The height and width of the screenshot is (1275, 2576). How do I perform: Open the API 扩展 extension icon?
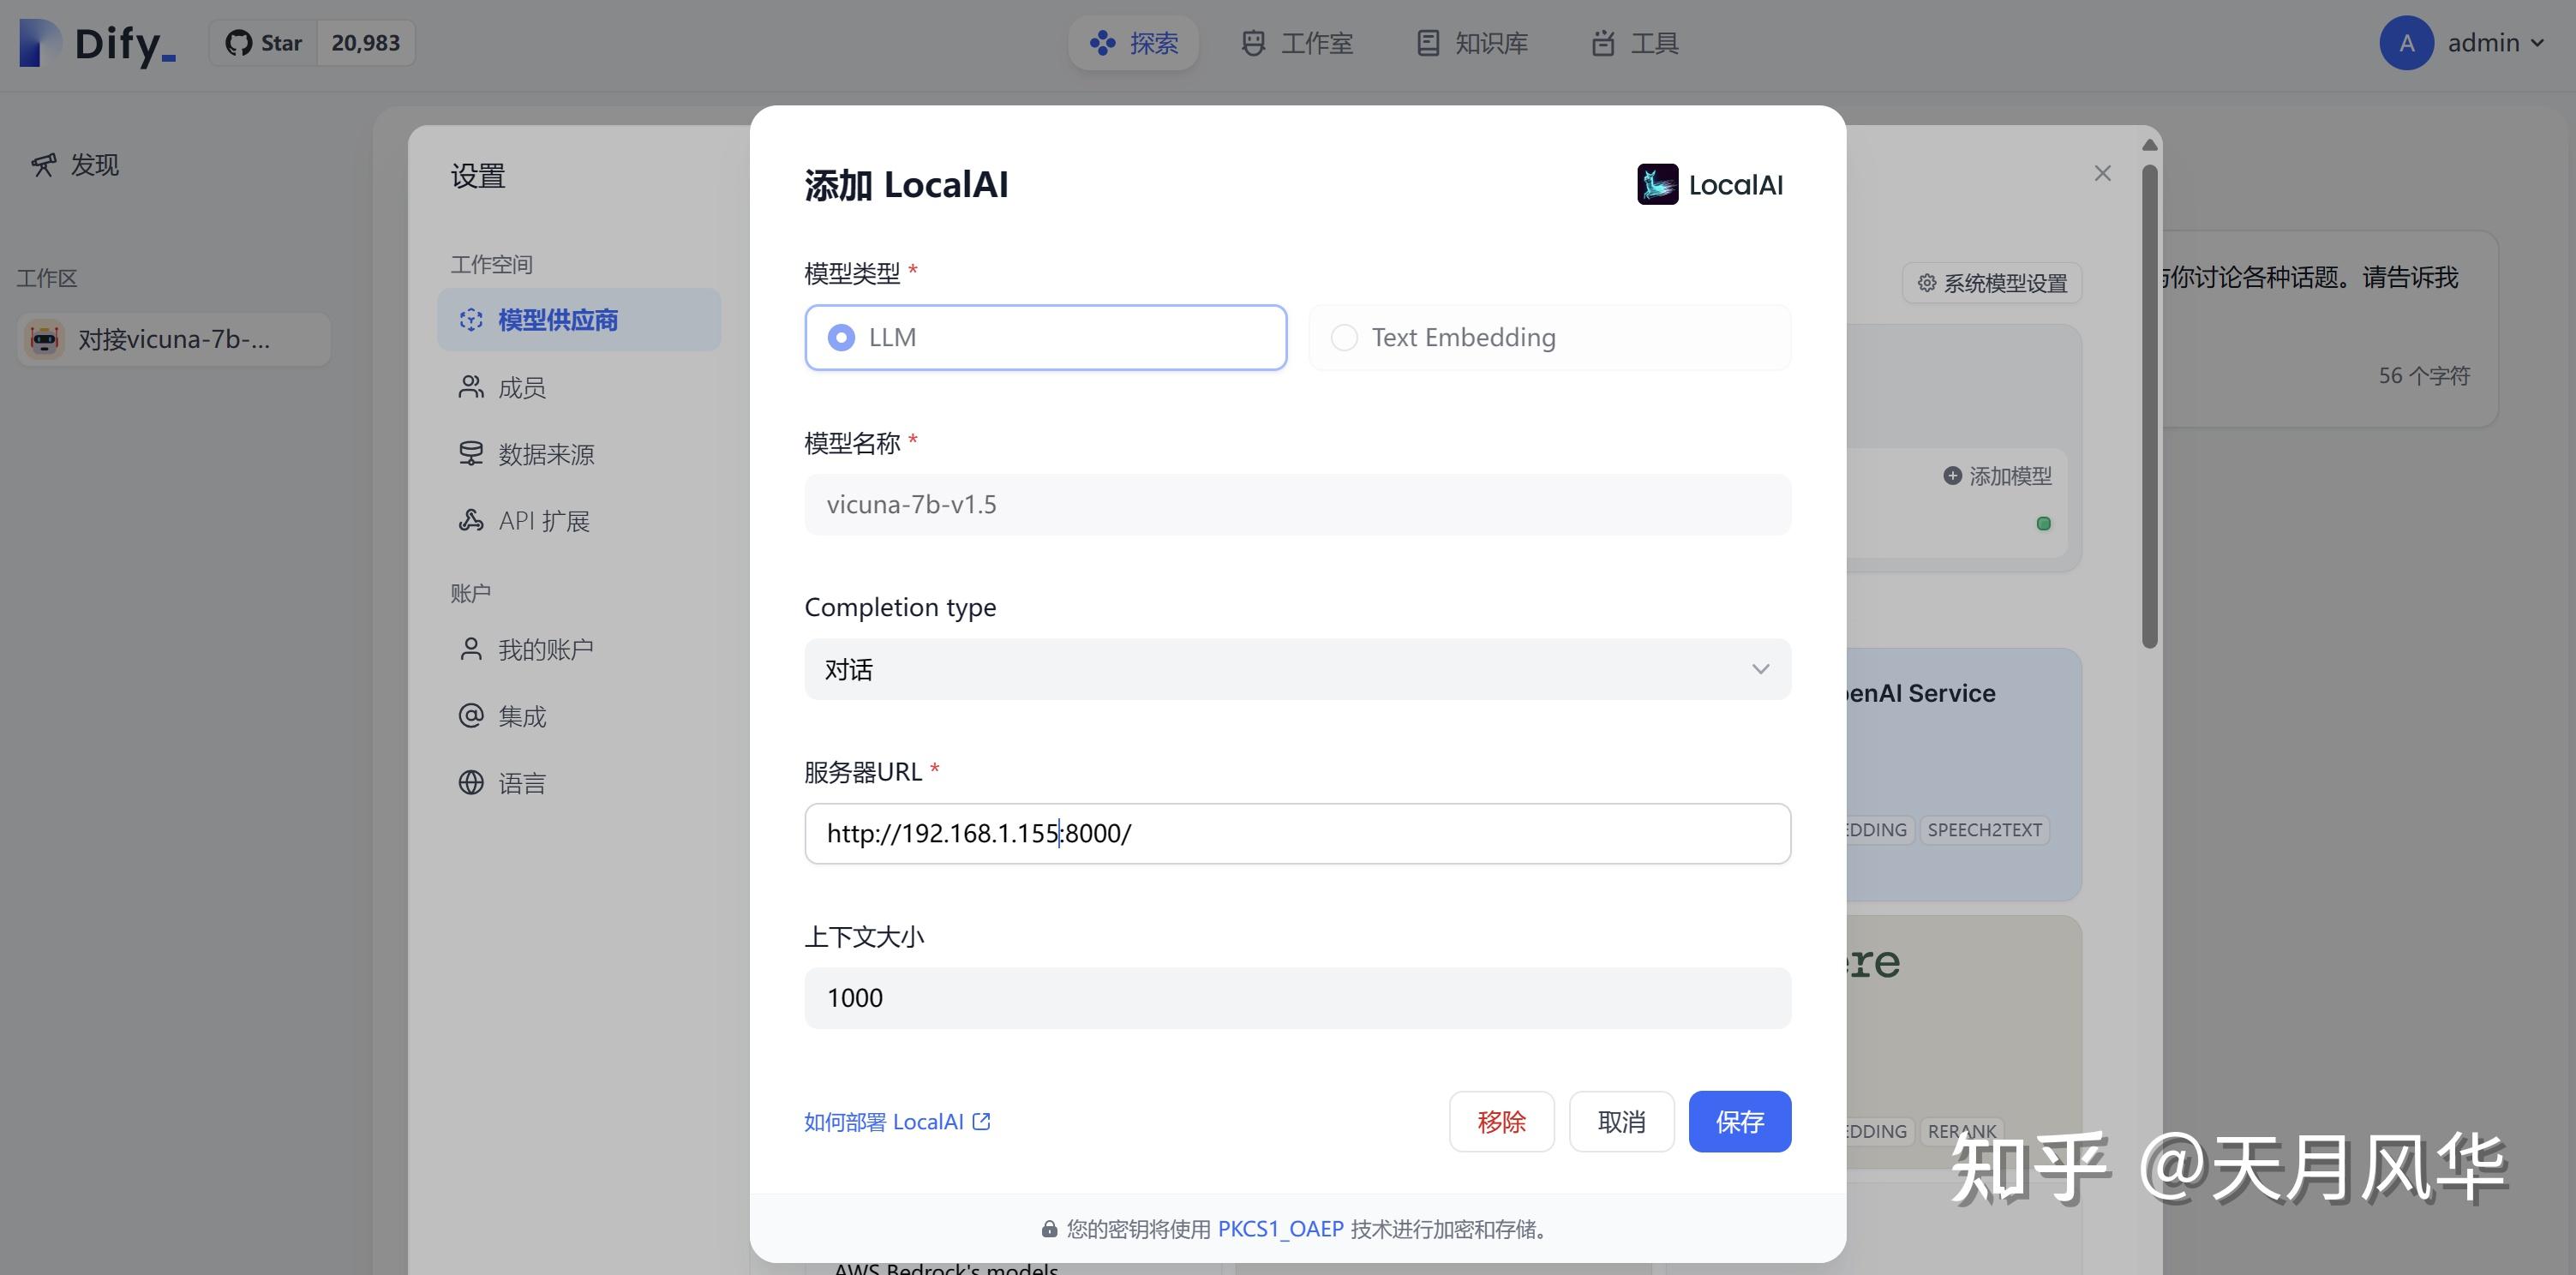[x=471, y=520]
